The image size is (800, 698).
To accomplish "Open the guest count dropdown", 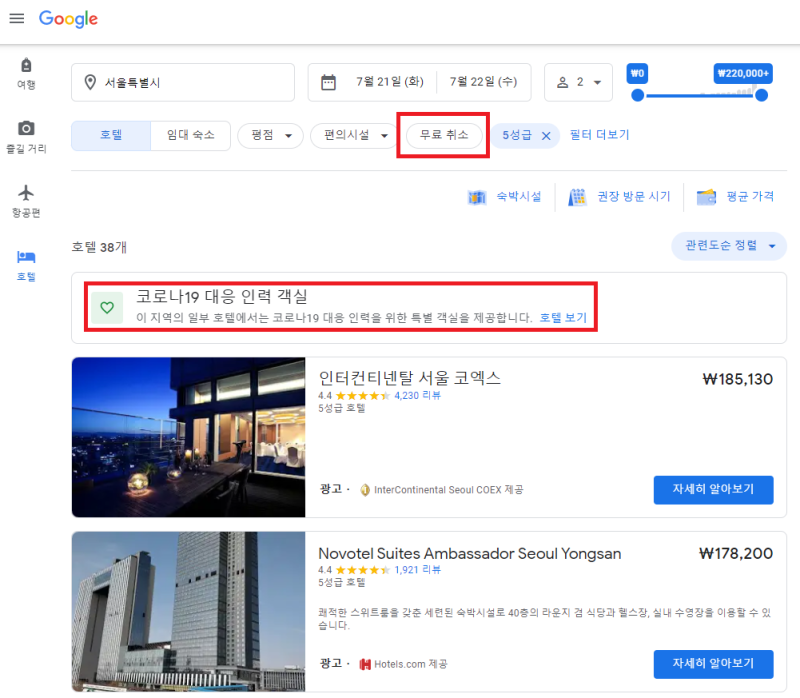I will click(x=578, y=82).
